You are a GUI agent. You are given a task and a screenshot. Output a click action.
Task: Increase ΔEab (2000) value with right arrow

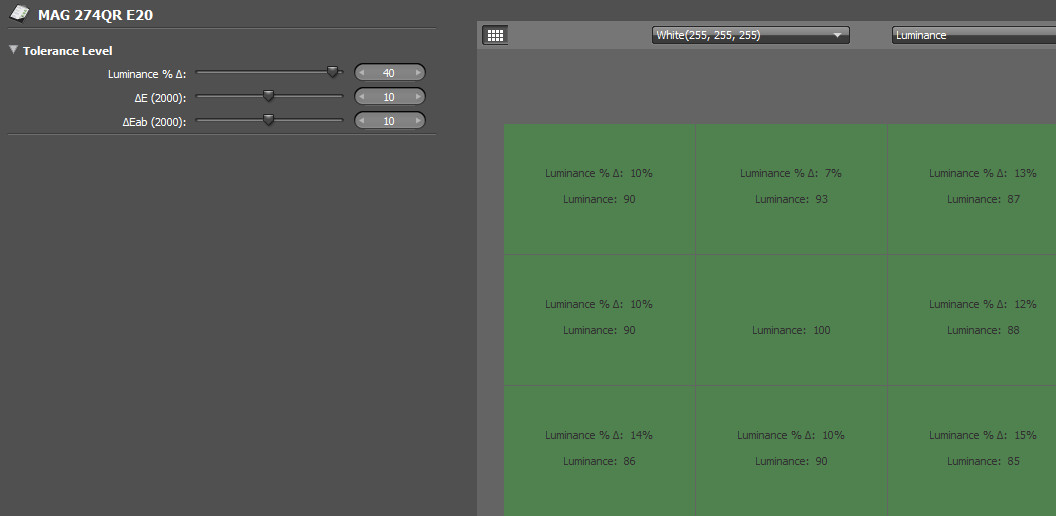click(417, 121)
